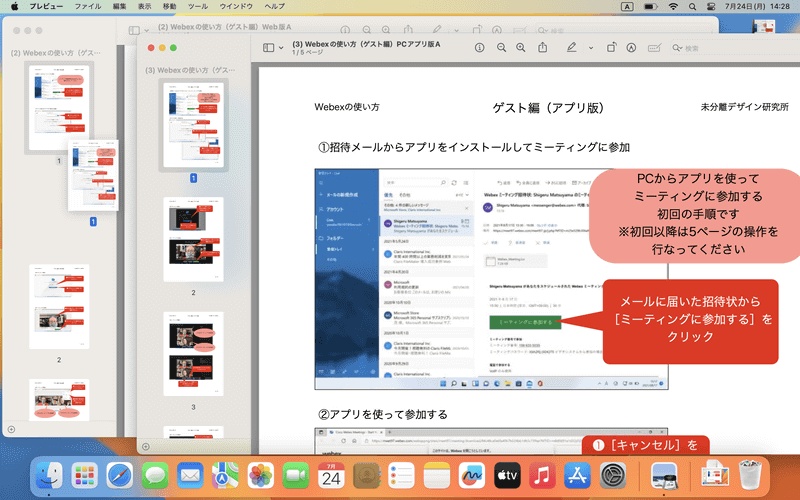Image resolution: width=800 pixels, height=500 pixels.
Task: Open the Wi-Fi menu in menu bar
Action: pyautogui.click(x=673, y=6)
